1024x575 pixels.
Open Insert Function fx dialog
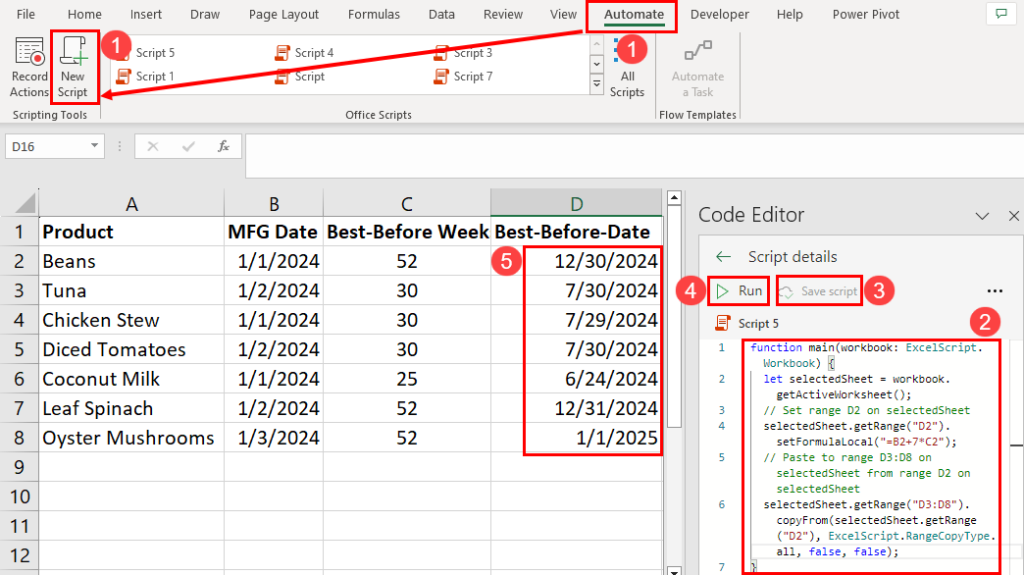[223, 146]
